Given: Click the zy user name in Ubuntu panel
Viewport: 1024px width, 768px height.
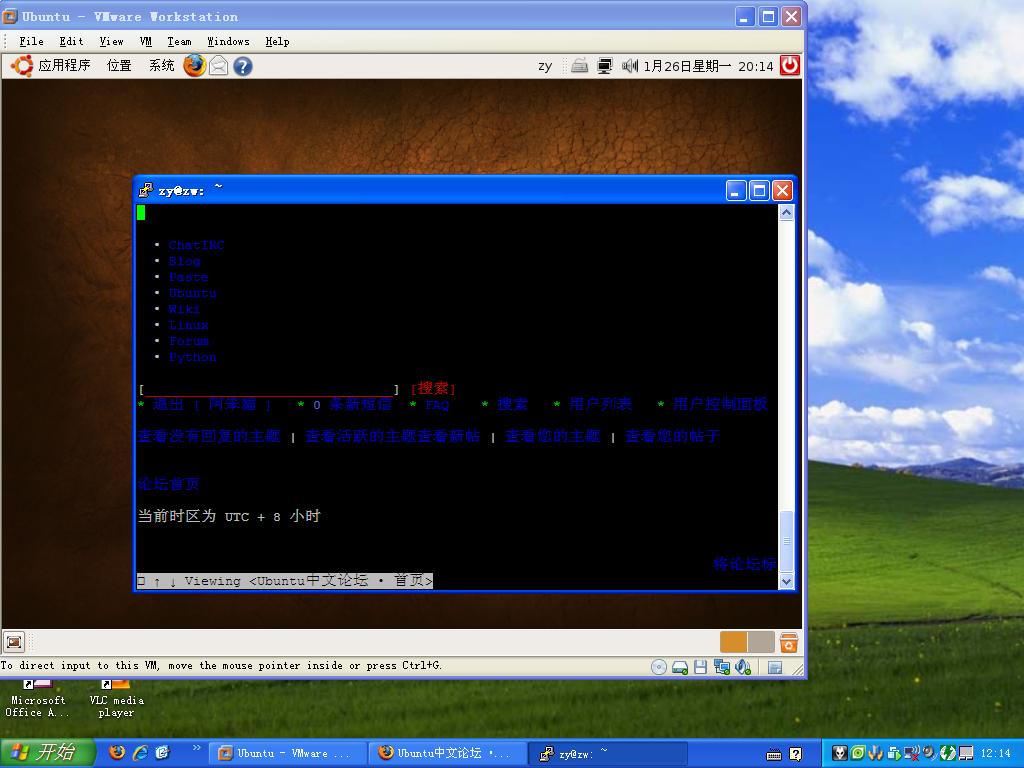Looking at the screenshot, I should click(545, 66).
